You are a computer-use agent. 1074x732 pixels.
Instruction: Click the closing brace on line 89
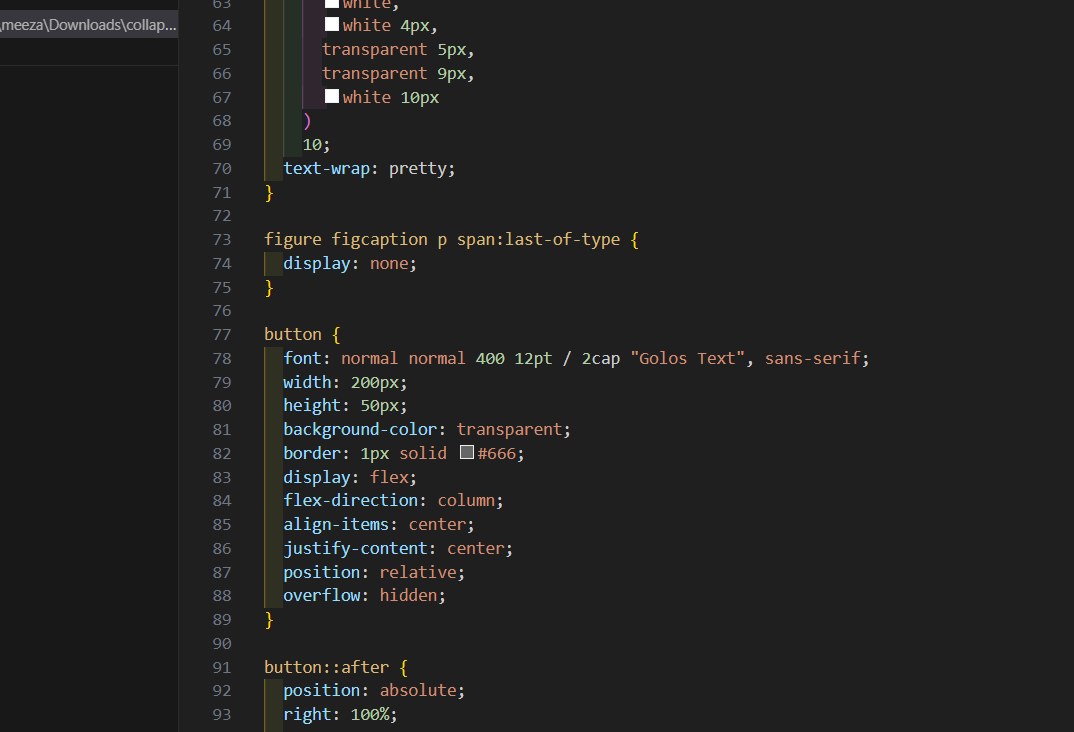click(x=267, y=619)
